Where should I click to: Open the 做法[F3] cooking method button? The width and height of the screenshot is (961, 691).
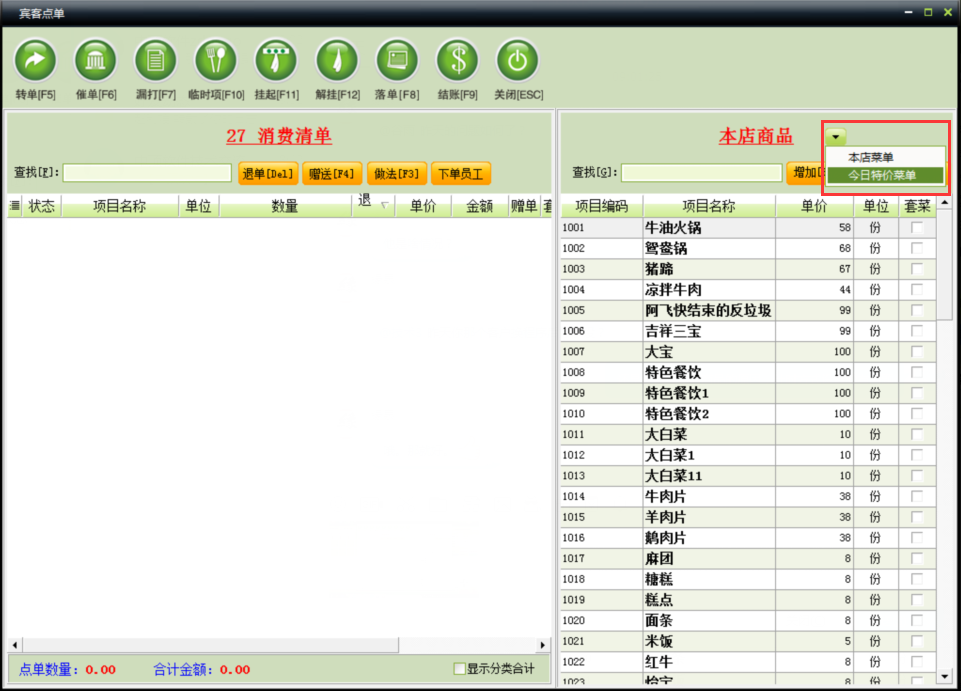[x=397, y=174]
